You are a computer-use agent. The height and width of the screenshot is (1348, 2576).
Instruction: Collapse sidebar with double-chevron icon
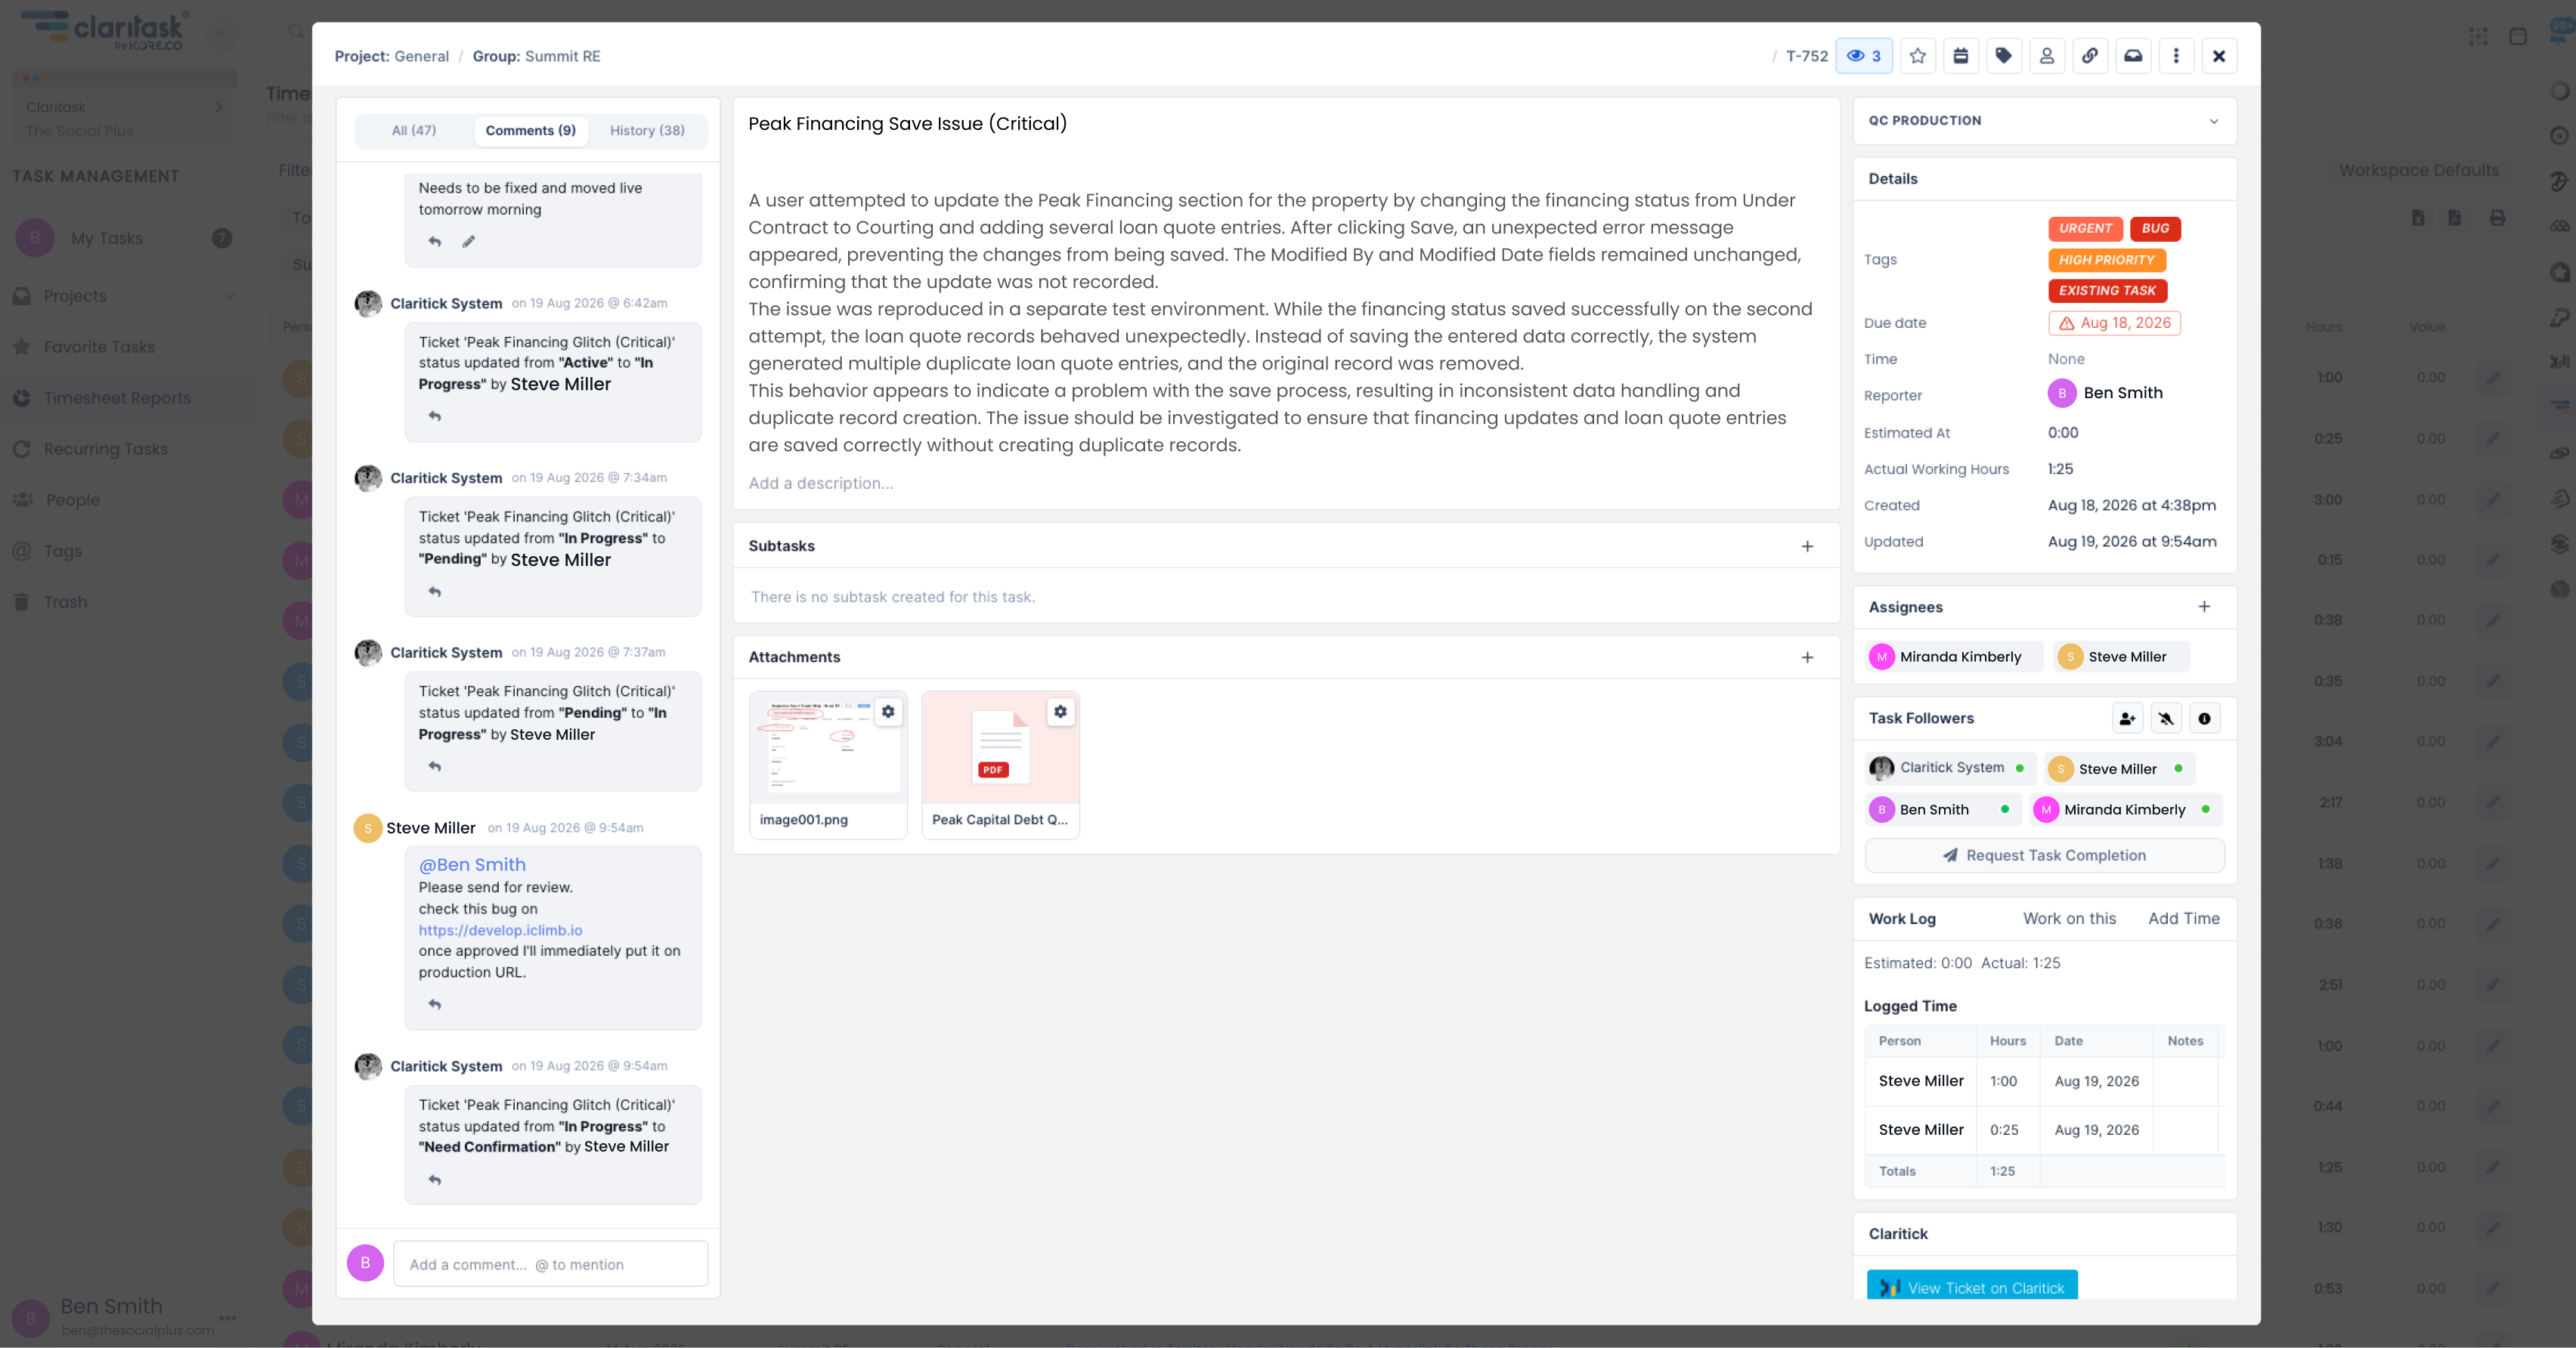[x=222, y=33]
